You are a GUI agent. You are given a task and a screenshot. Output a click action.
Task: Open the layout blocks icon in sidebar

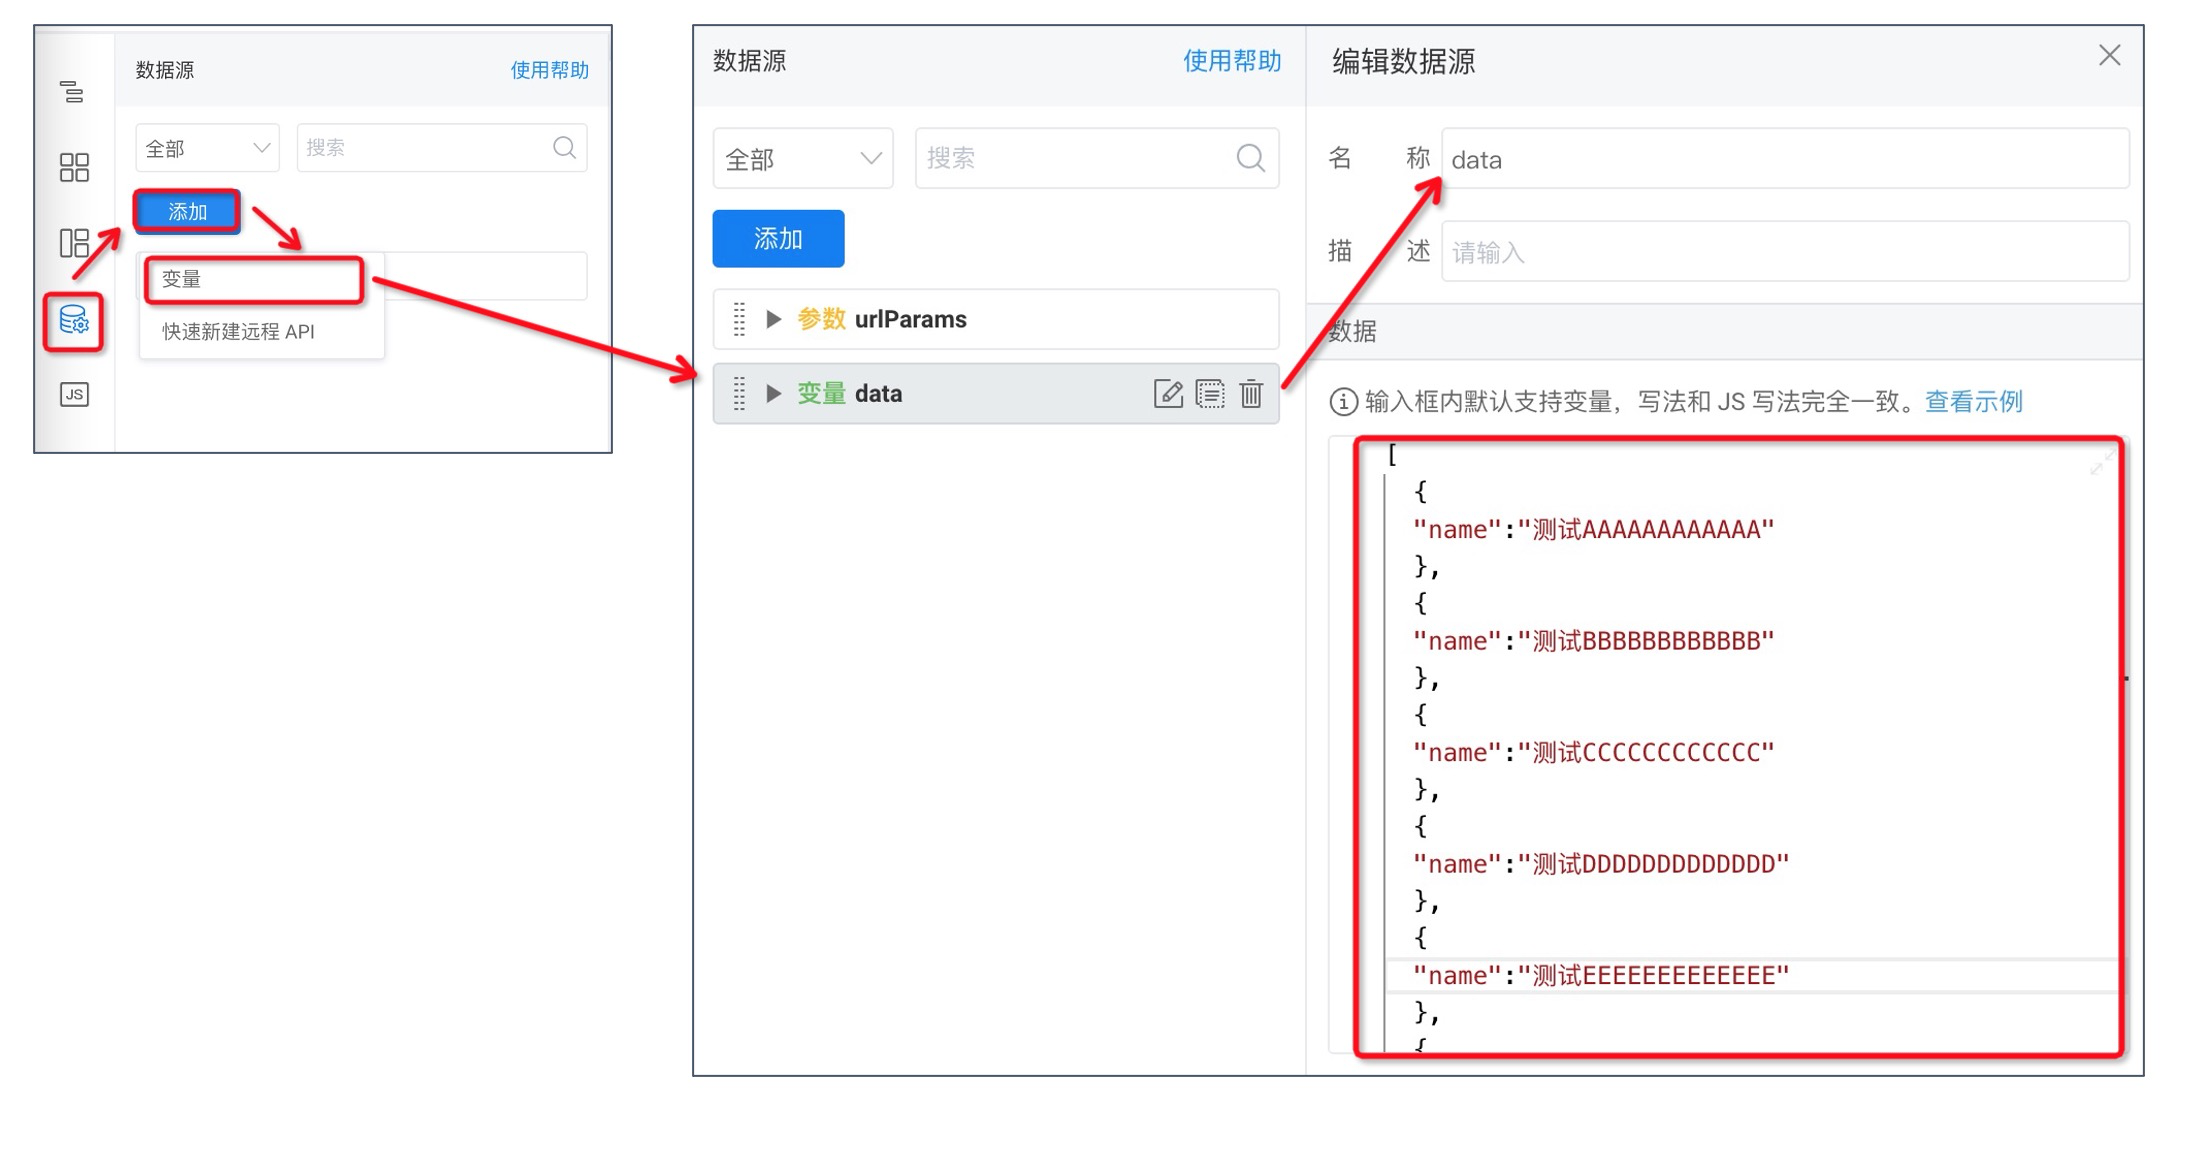point(74,243)
